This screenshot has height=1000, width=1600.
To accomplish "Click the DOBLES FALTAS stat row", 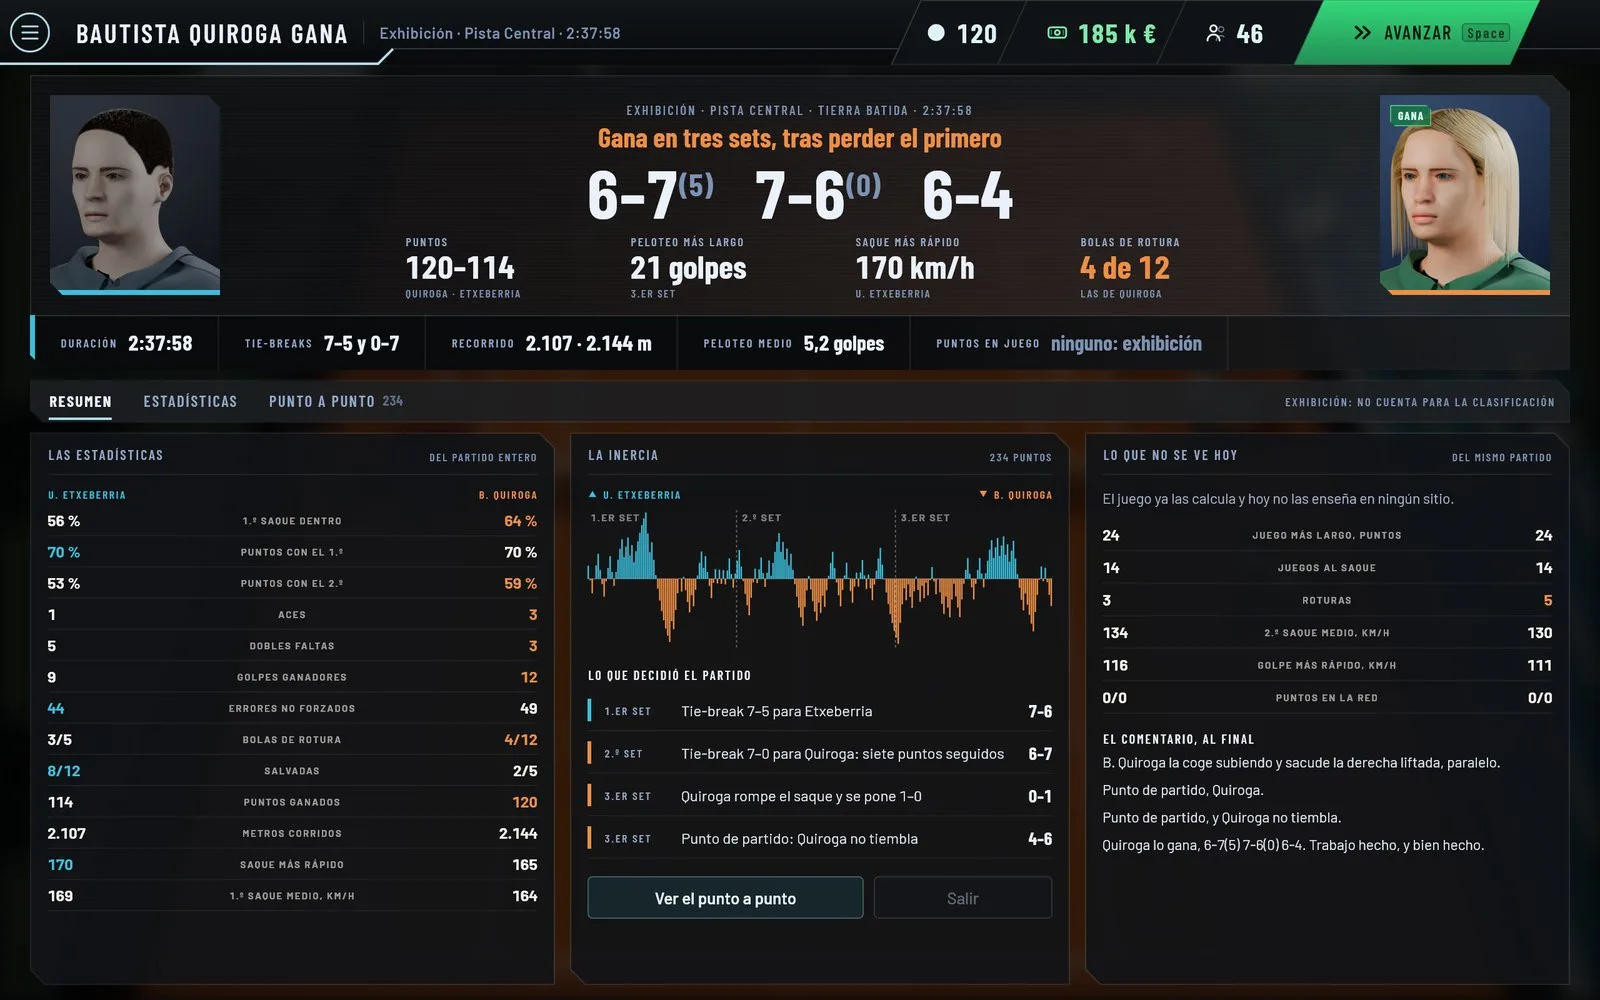I will [x=292, y=646].
